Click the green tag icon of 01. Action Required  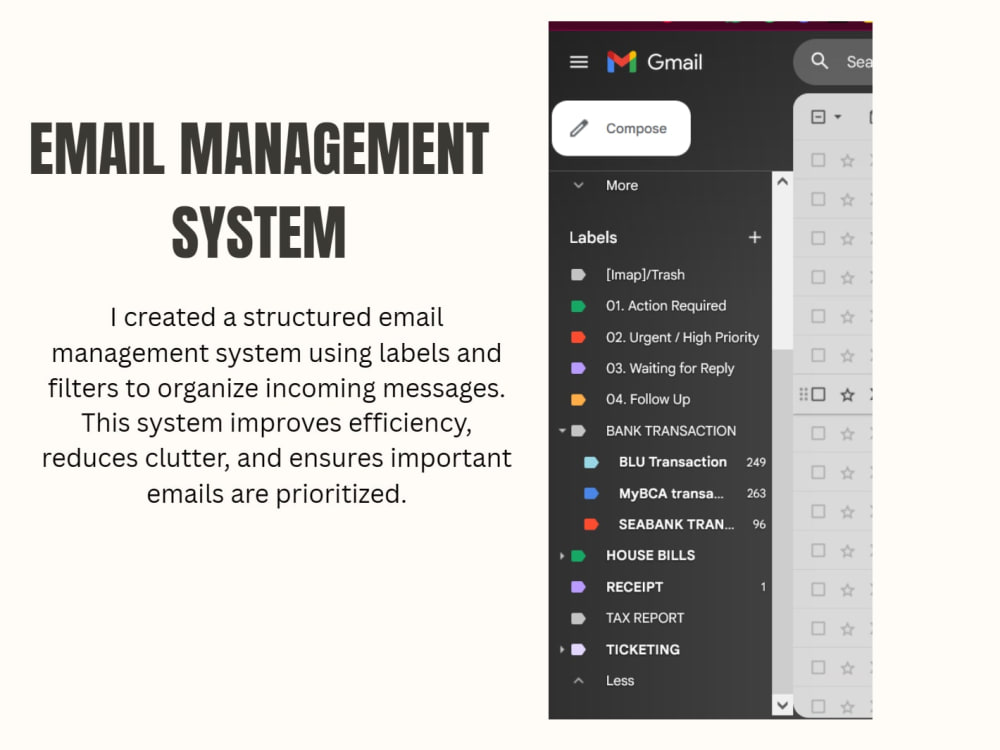point(578,306)
